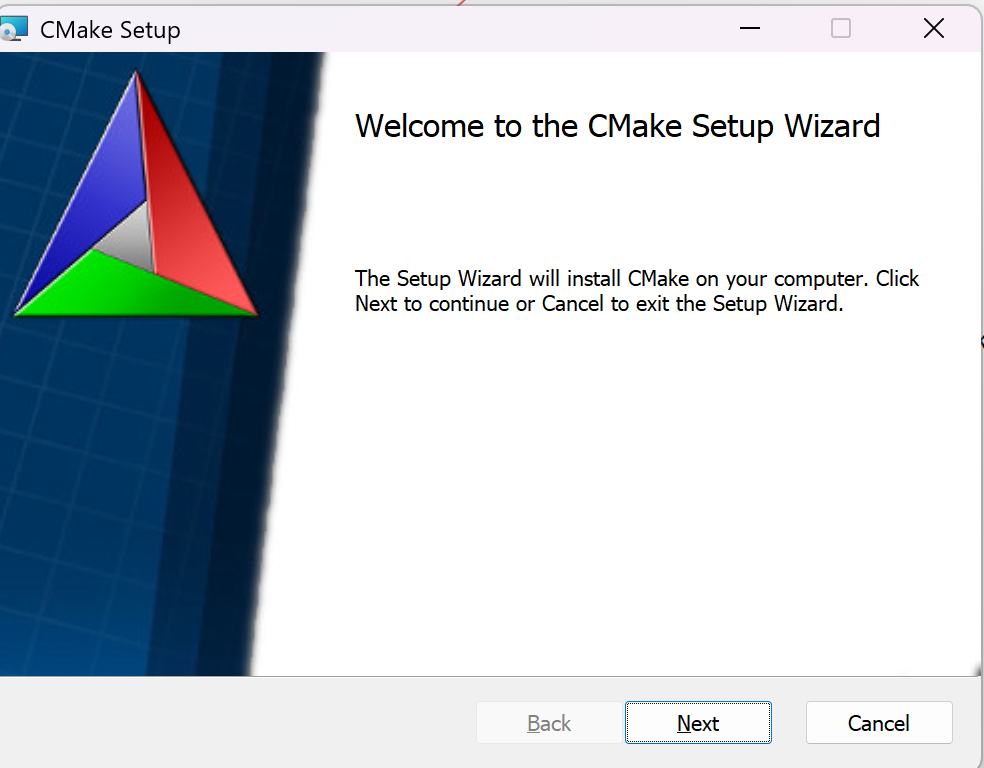Viewport: 984px width, 768px height.
Task: Cancel the CMake Setup Wizard
Action: 879,723
